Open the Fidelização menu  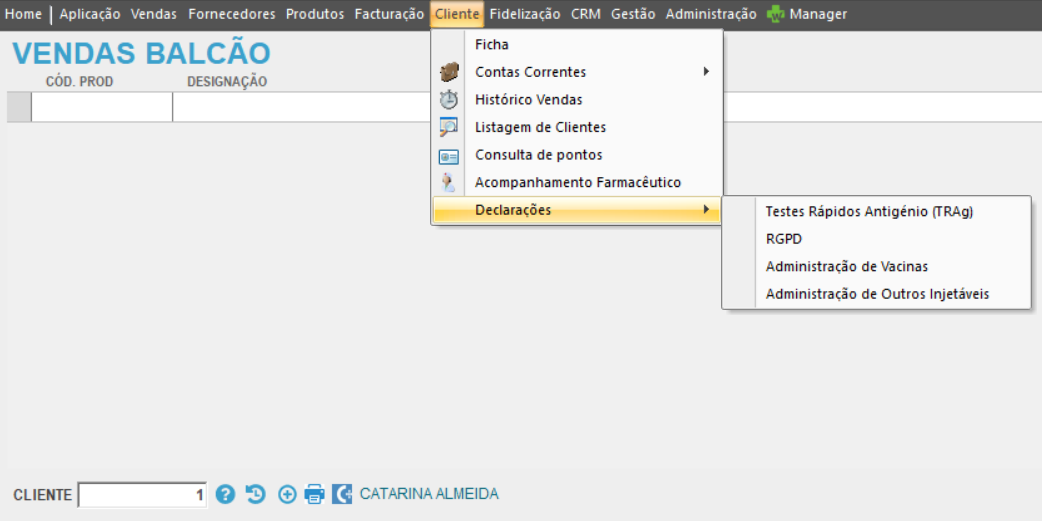click(x=525, y=14)
